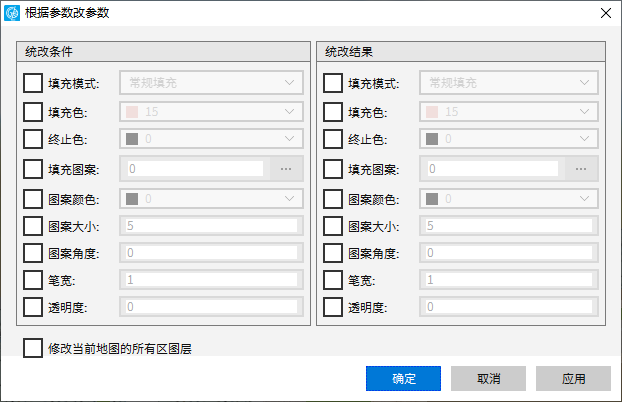Check 图案大小 in 统改条件 panel

tap(33, 226)
